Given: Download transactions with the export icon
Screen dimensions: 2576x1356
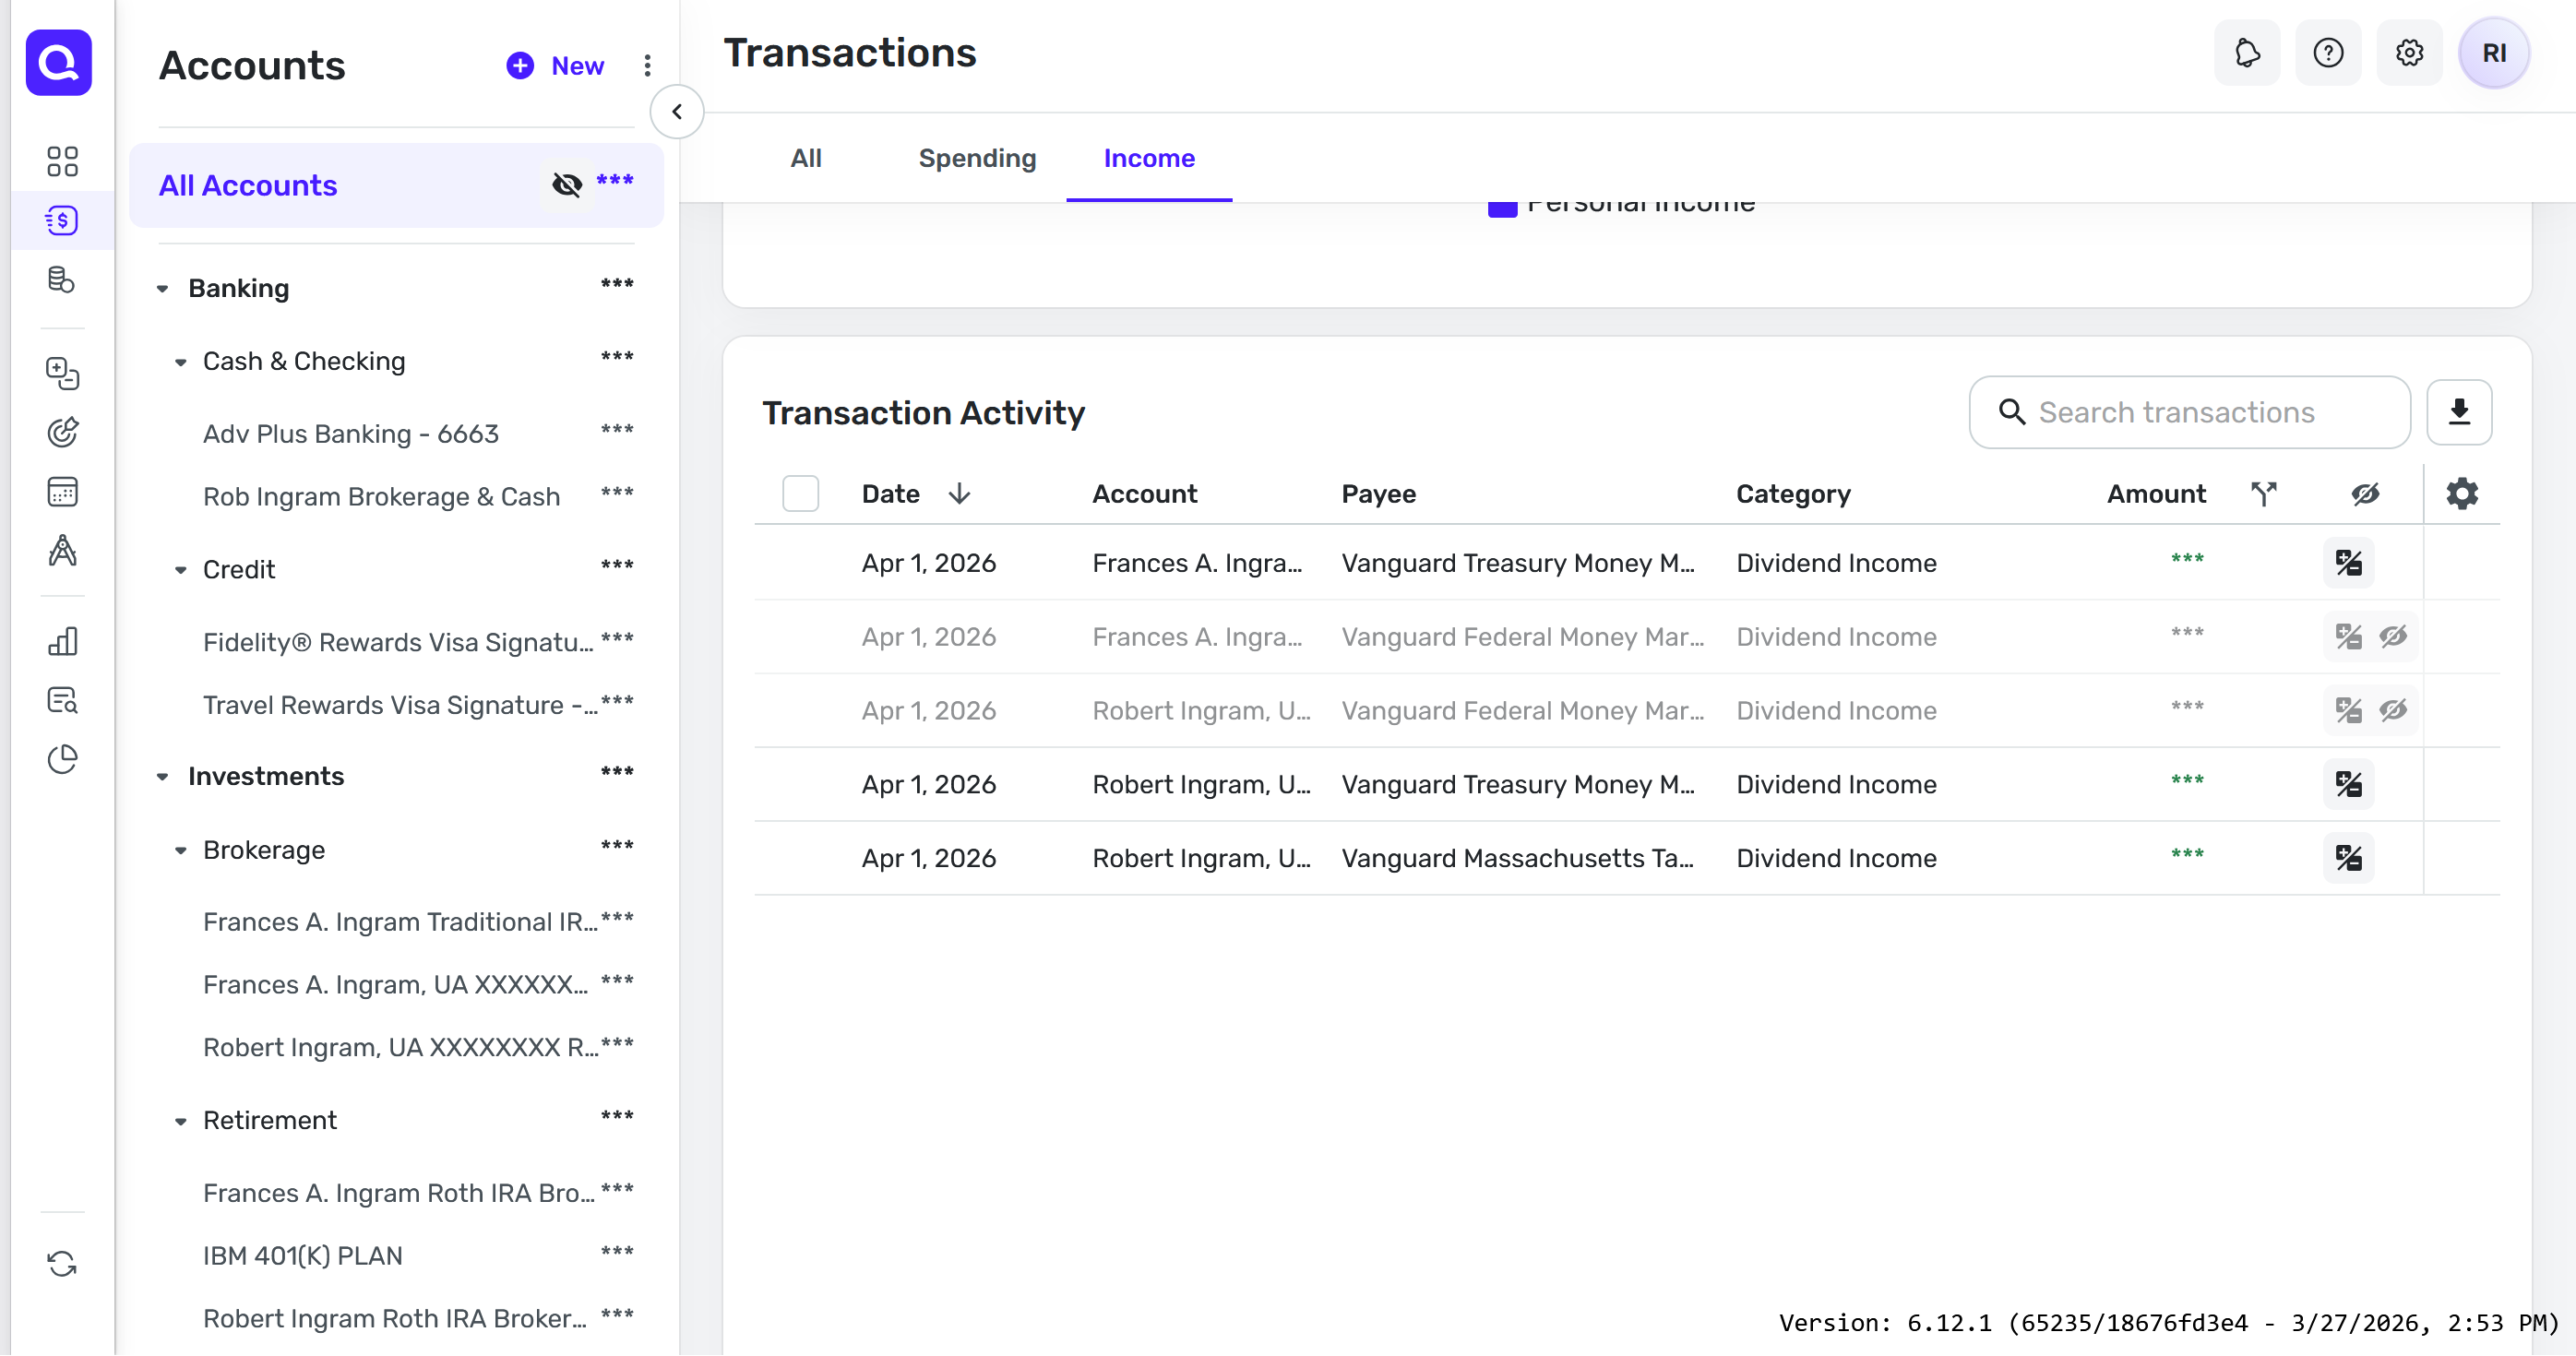Looking at the screenshot, I should pos(2459,412).
